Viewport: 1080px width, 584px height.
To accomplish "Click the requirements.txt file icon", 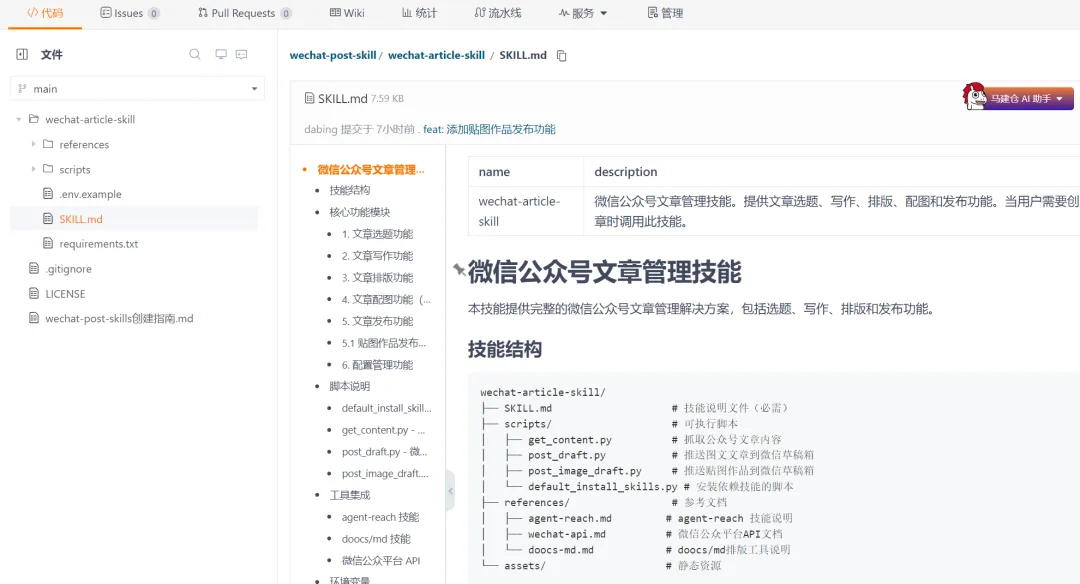I will [48, 243].
